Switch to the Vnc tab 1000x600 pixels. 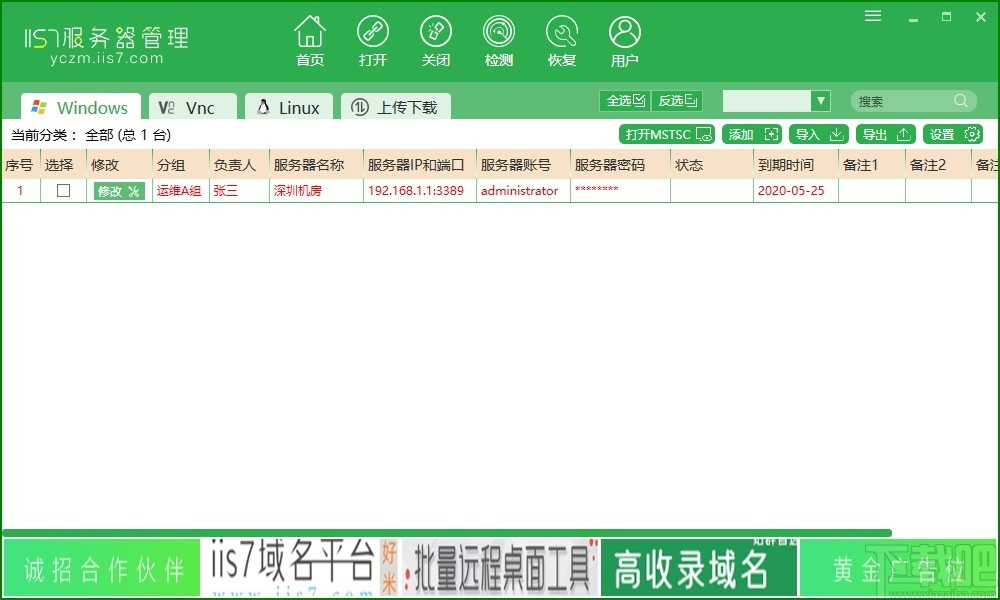point(192,106)
